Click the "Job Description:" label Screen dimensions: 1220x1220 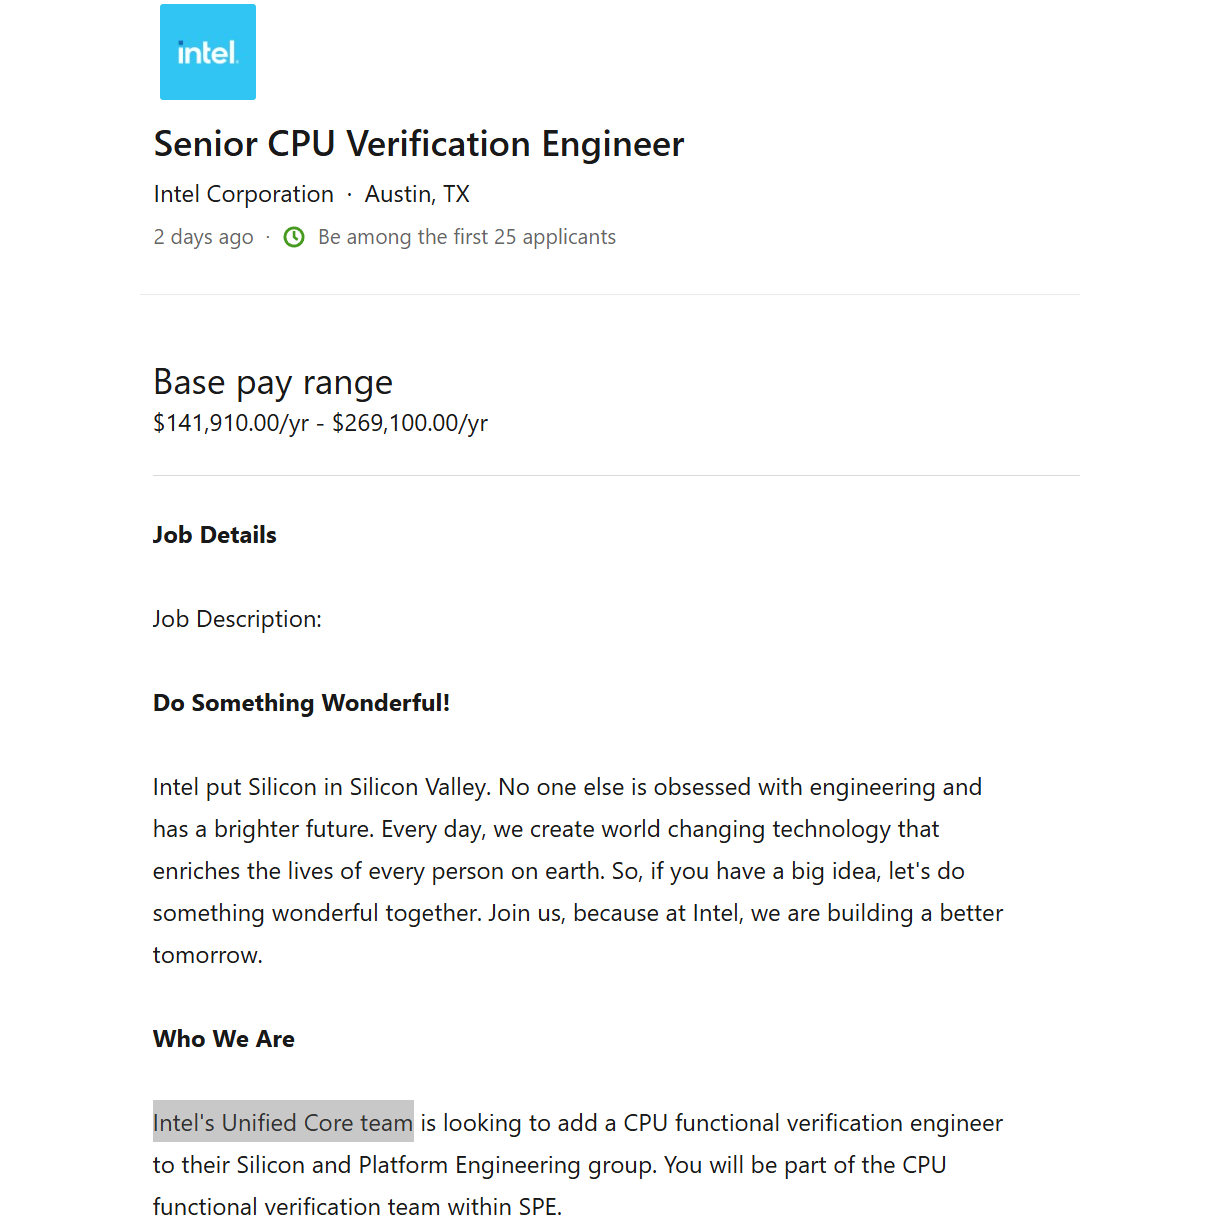237,619
